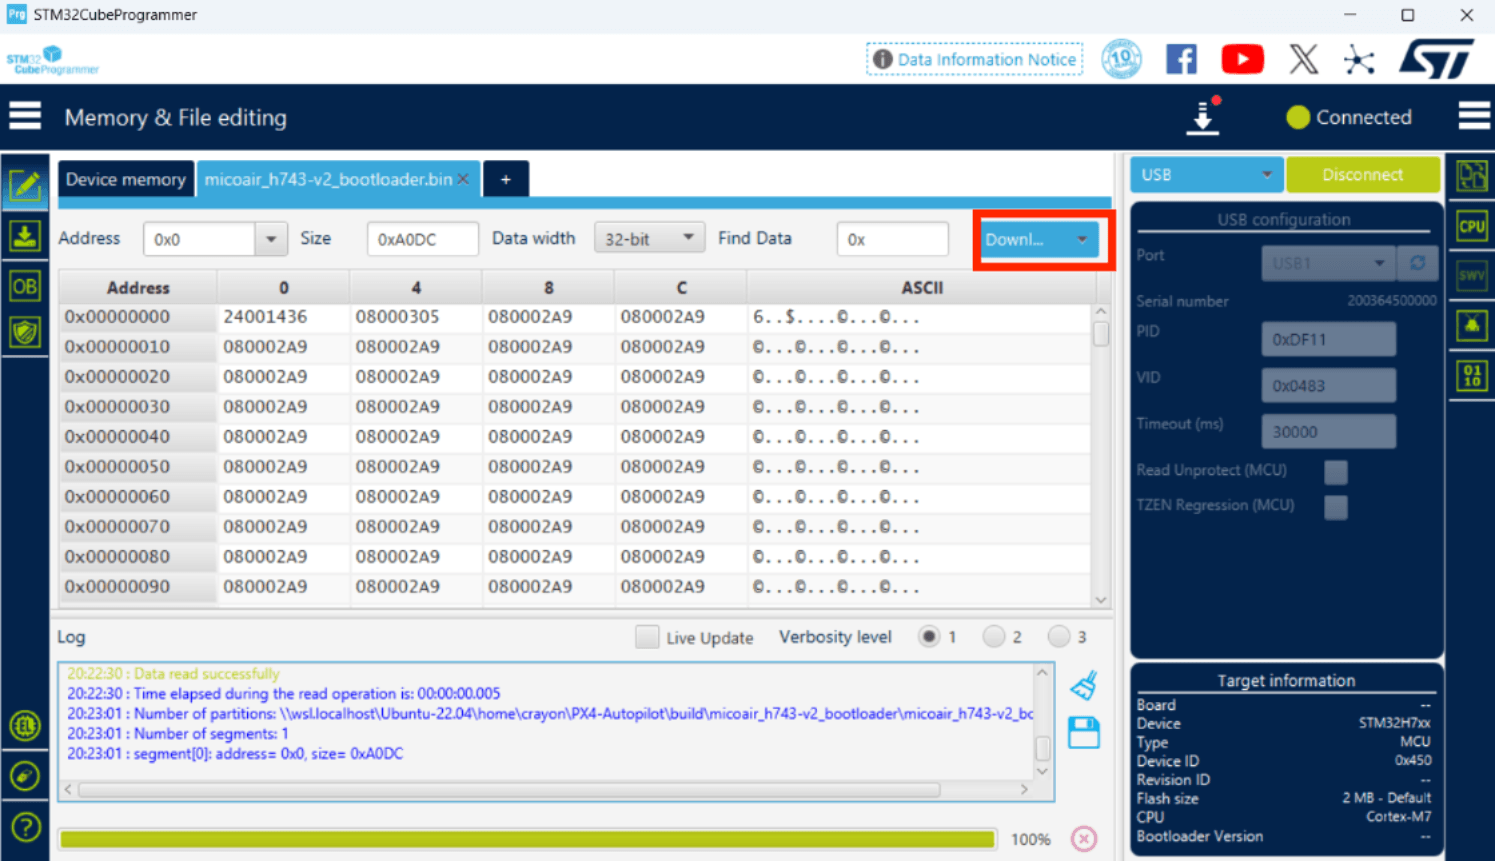Open the top board icon in right sidebar
1495x861 pixels.
coord(1472,176)
